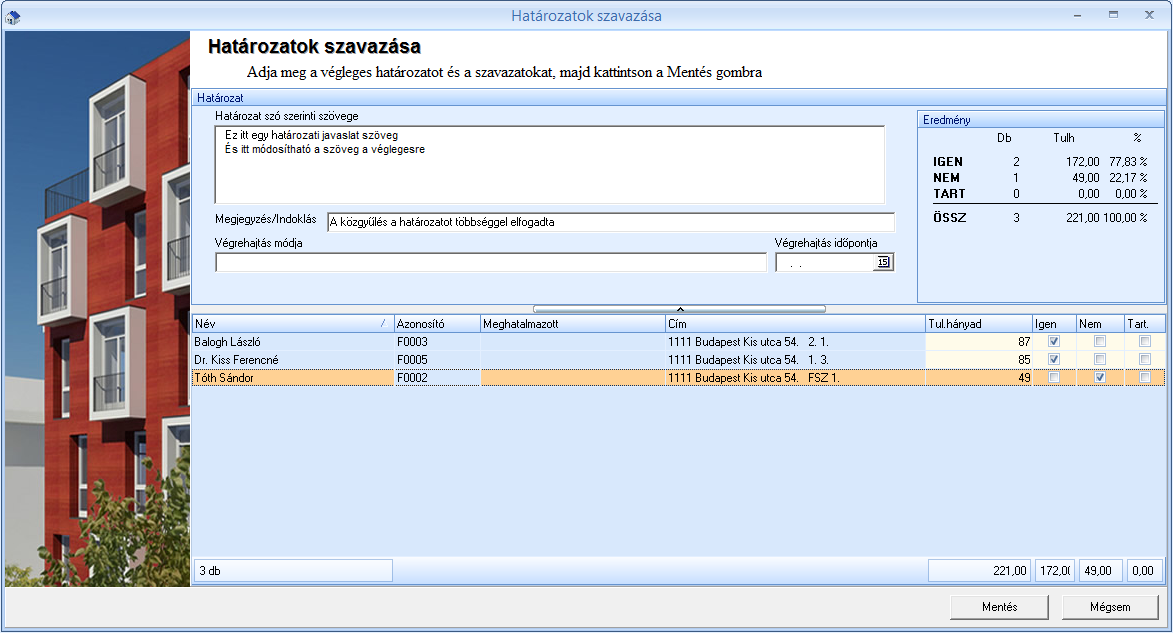The width and height of the screenshot is (1173, 633).
Task: Click the F0002 identifier cell
Action: pyautogui.click(x=437, y=378)
